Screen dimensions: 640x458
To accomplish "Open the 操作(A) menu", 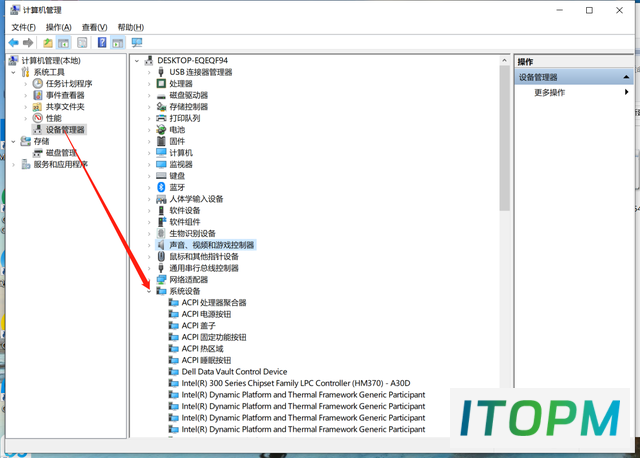I will pyautogui.click(x=59, y=27).
